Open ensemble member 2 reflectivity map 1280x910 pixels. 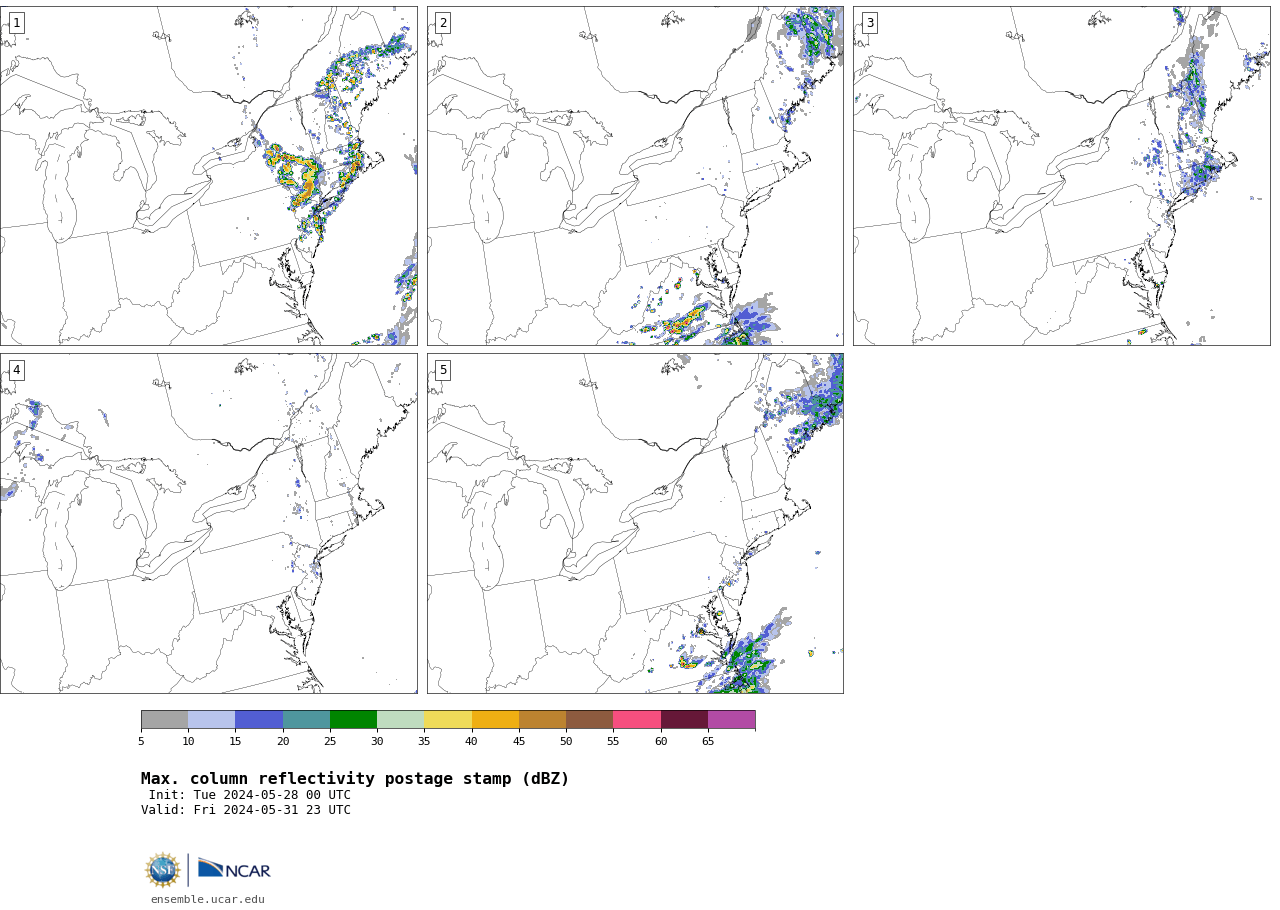point(635,176)
